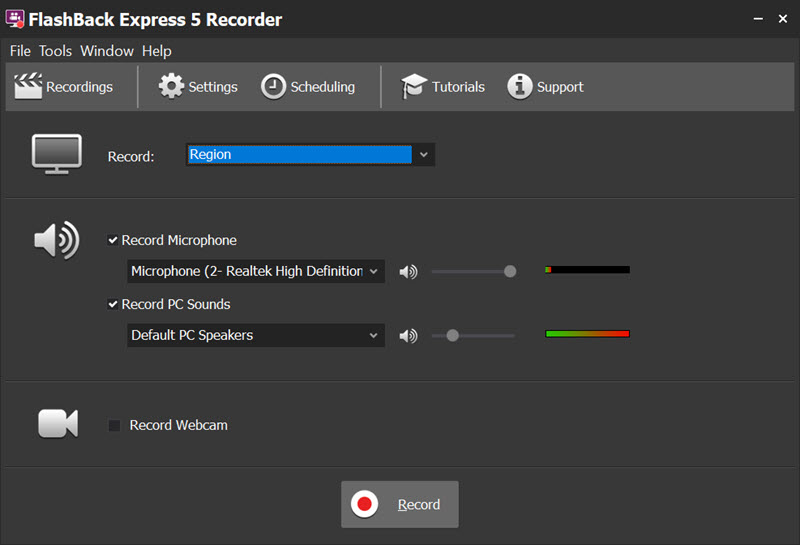800x545 pixels.
Task: Open the Window menu
Action: [107, 51]
